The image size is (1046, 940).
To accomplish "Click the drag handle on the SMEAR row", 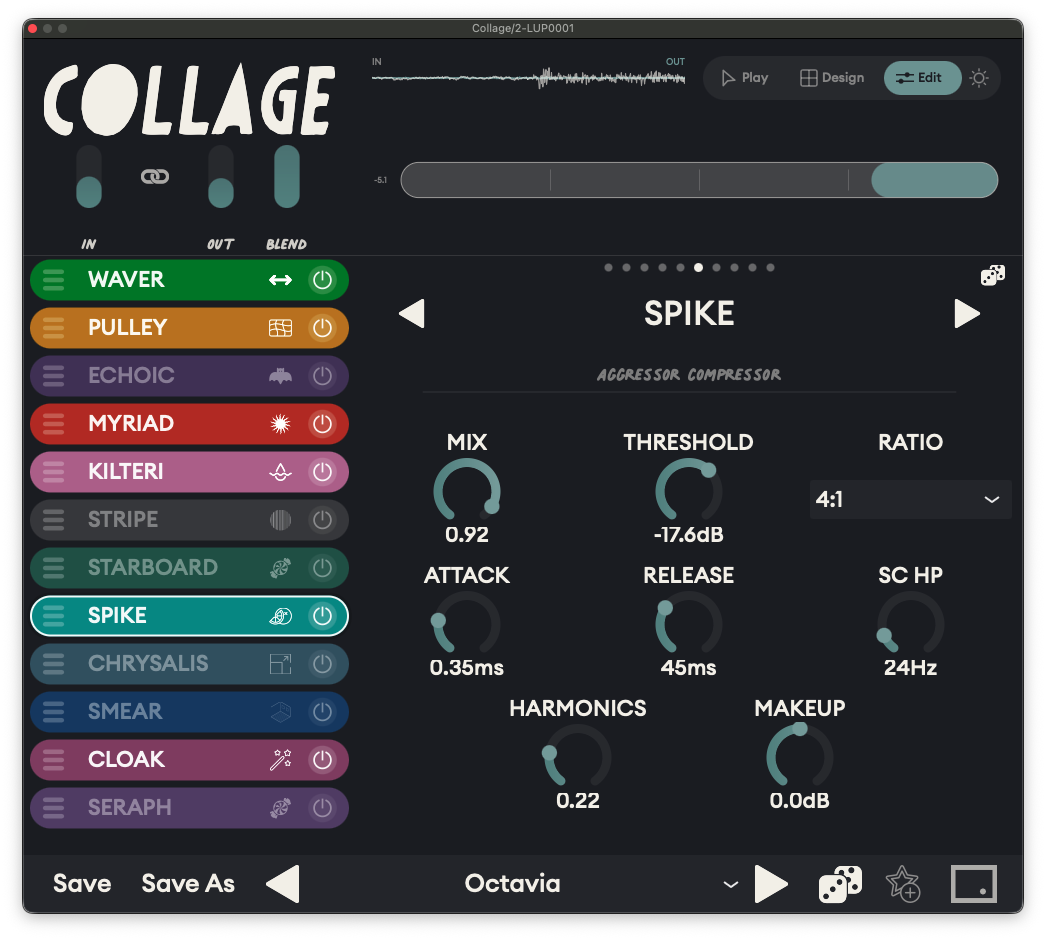I will (53, 712).
